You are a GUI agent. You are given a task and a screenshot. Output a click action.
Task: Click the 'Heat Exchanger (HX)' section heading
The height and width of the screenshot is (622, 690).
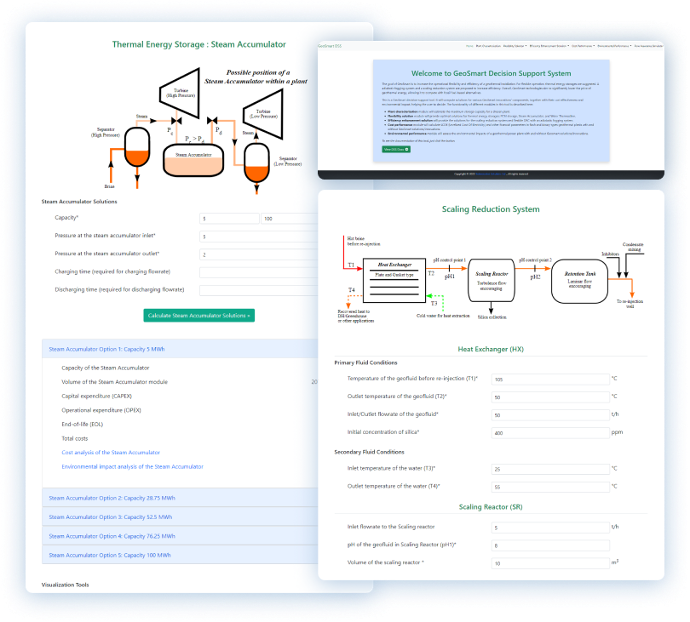[x=491, y=349]
